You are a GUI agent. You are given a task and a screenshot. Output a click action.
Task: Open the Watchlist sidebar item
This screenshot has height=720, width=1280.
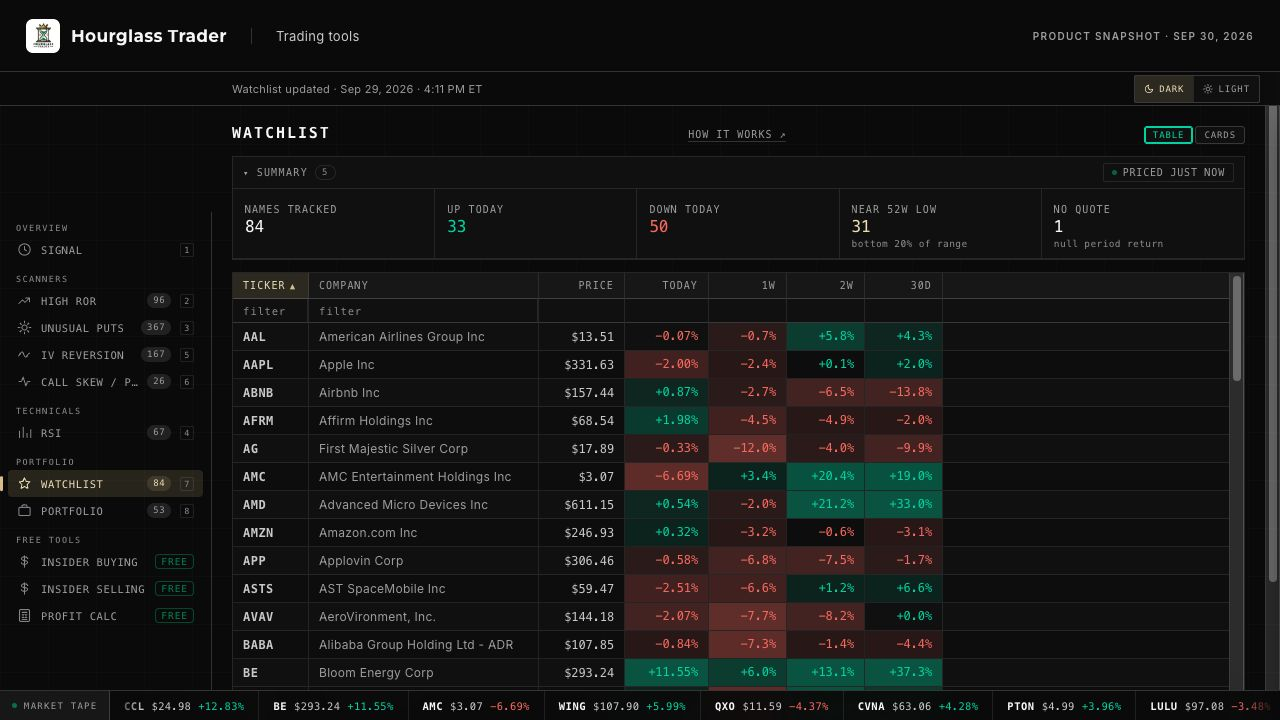(x=105, y=484)
